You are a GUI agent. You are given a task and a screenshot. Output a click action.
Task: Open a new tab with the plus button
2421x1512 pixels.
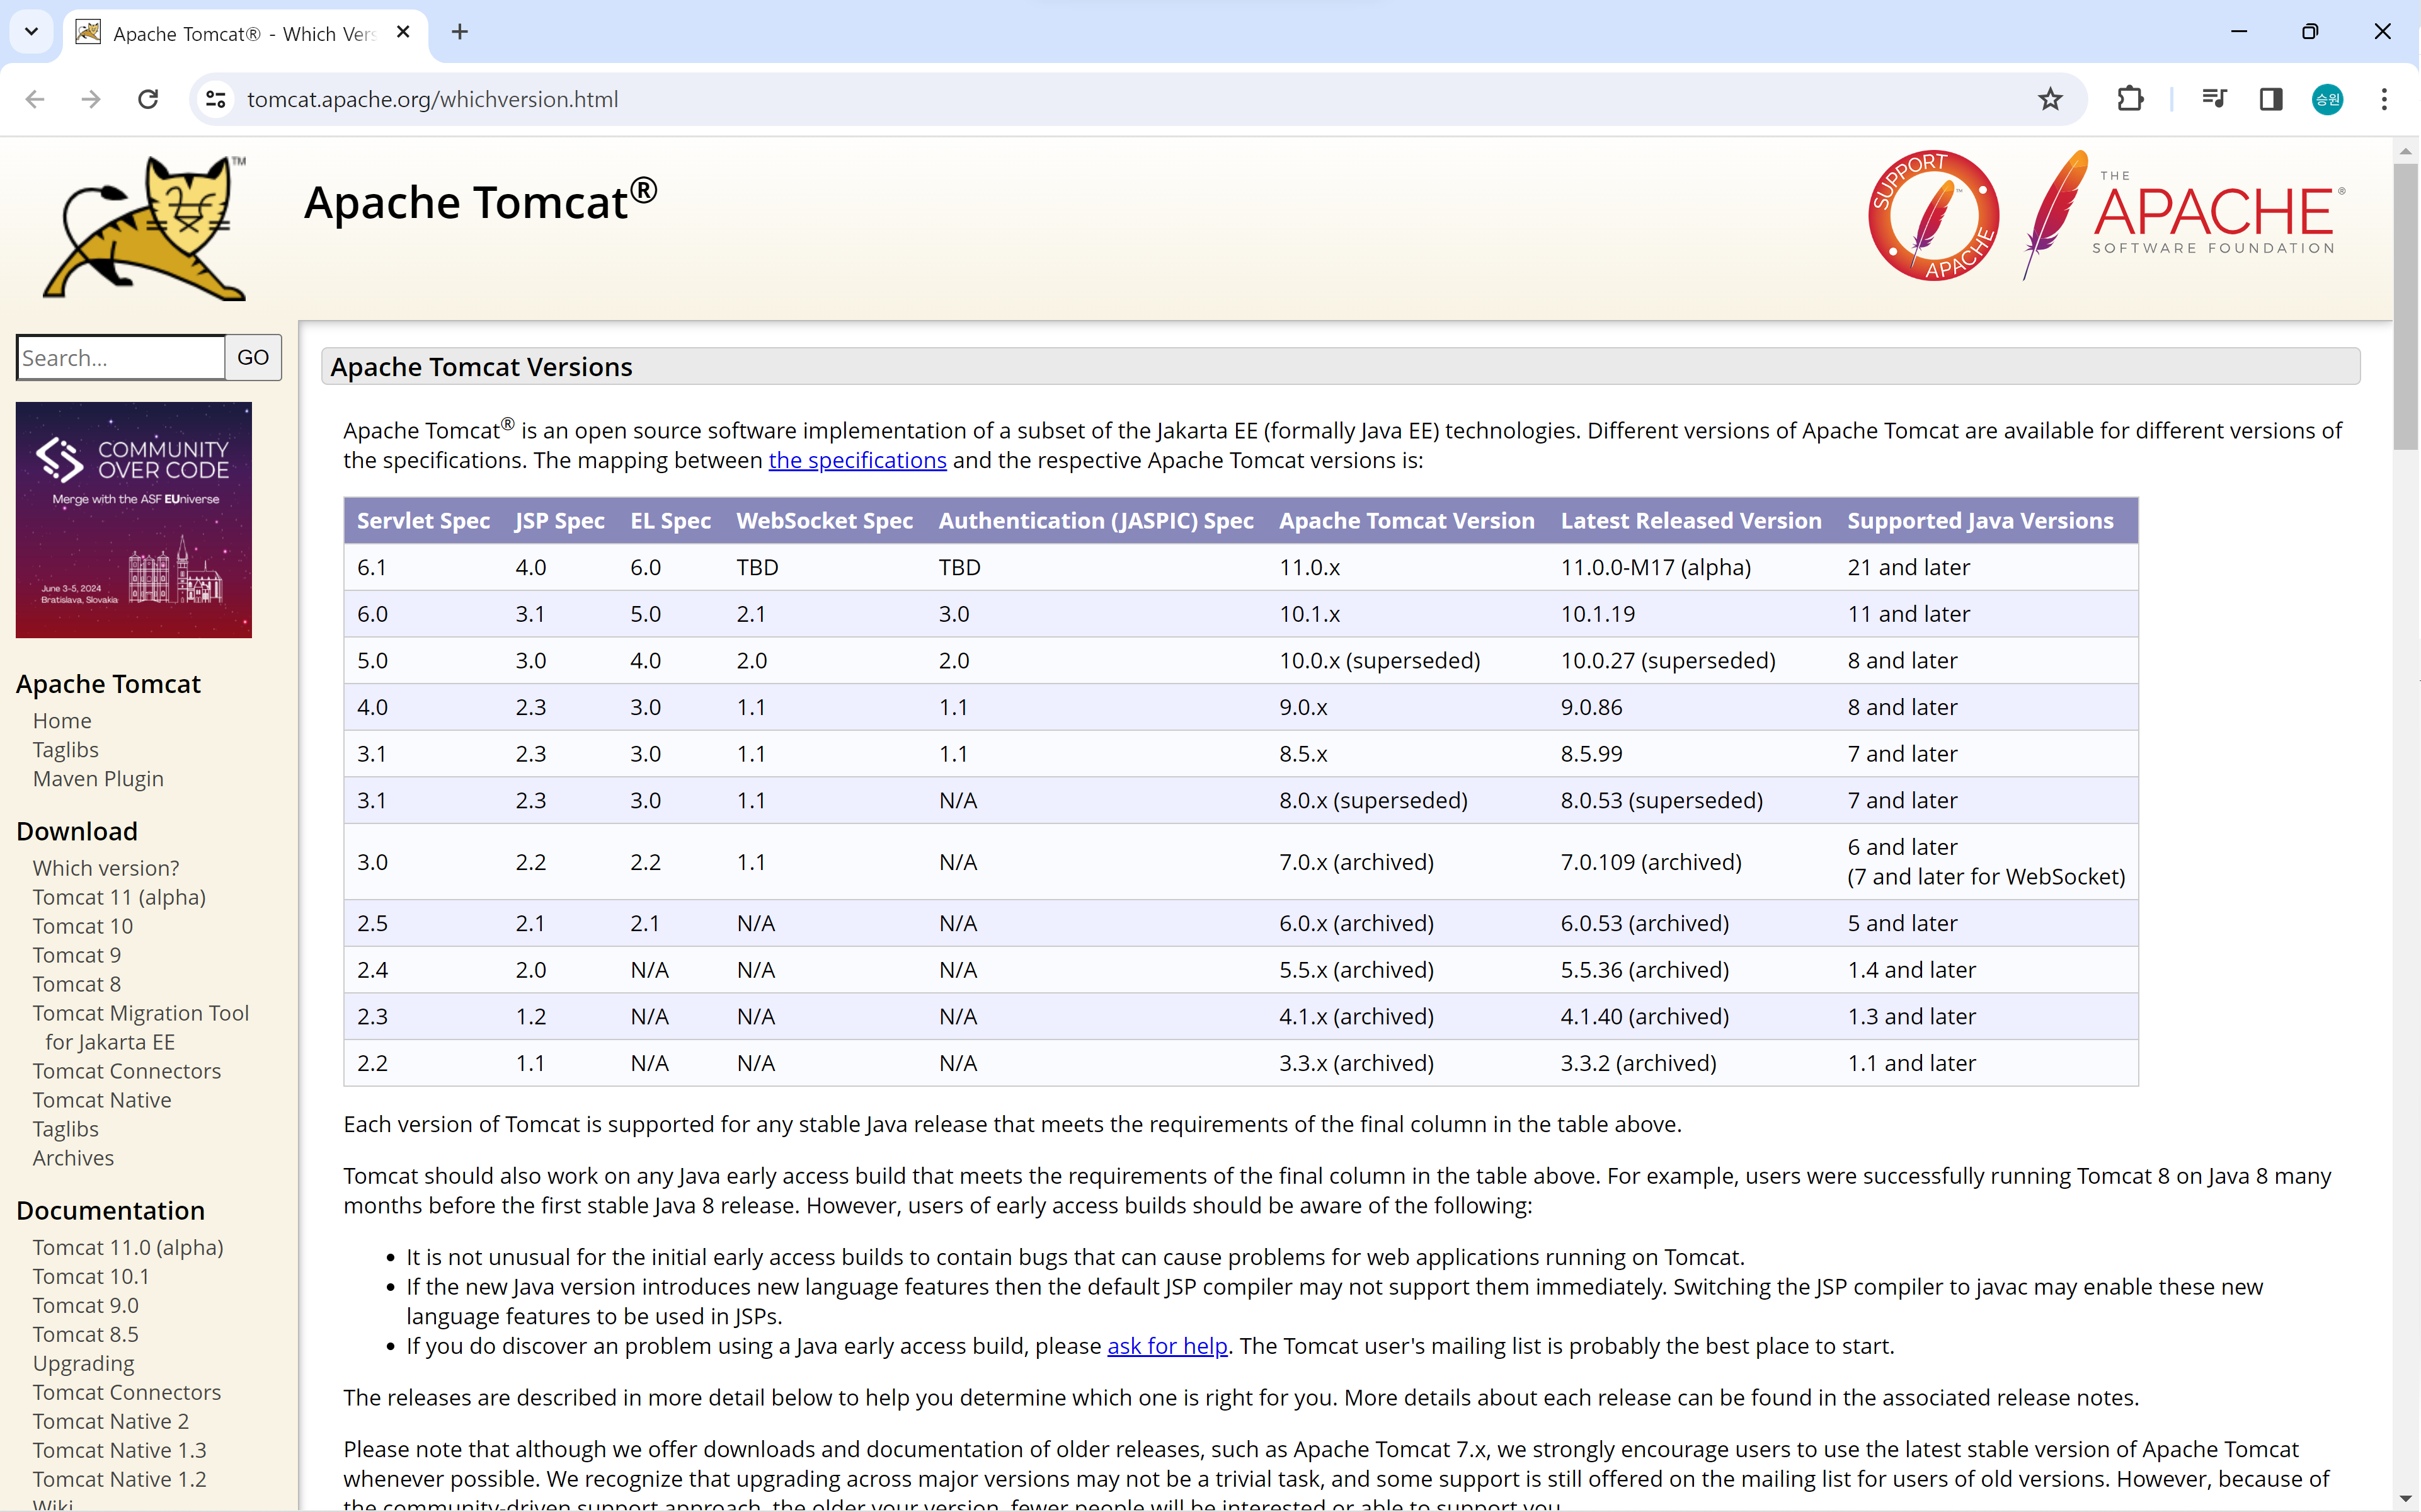(460, 32)
